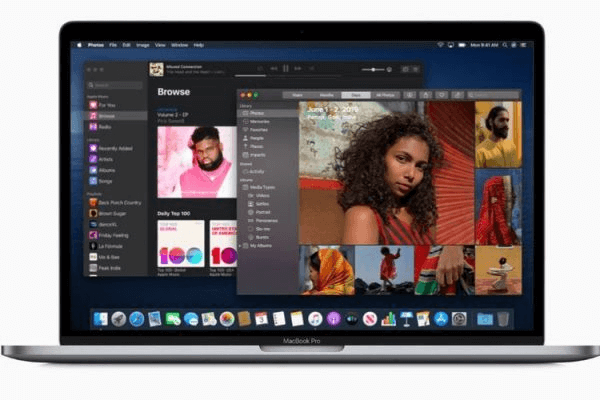Open News app in the Dock

pos(370,319)
